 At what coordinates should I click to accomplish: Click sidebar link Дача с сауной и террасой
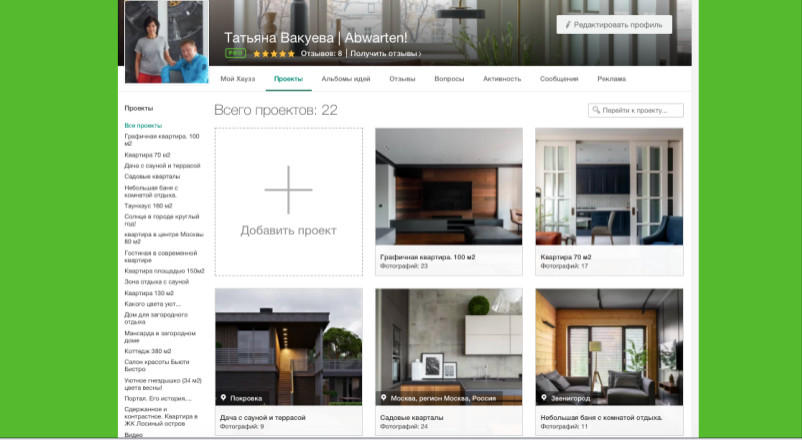[x=162, y=166]
